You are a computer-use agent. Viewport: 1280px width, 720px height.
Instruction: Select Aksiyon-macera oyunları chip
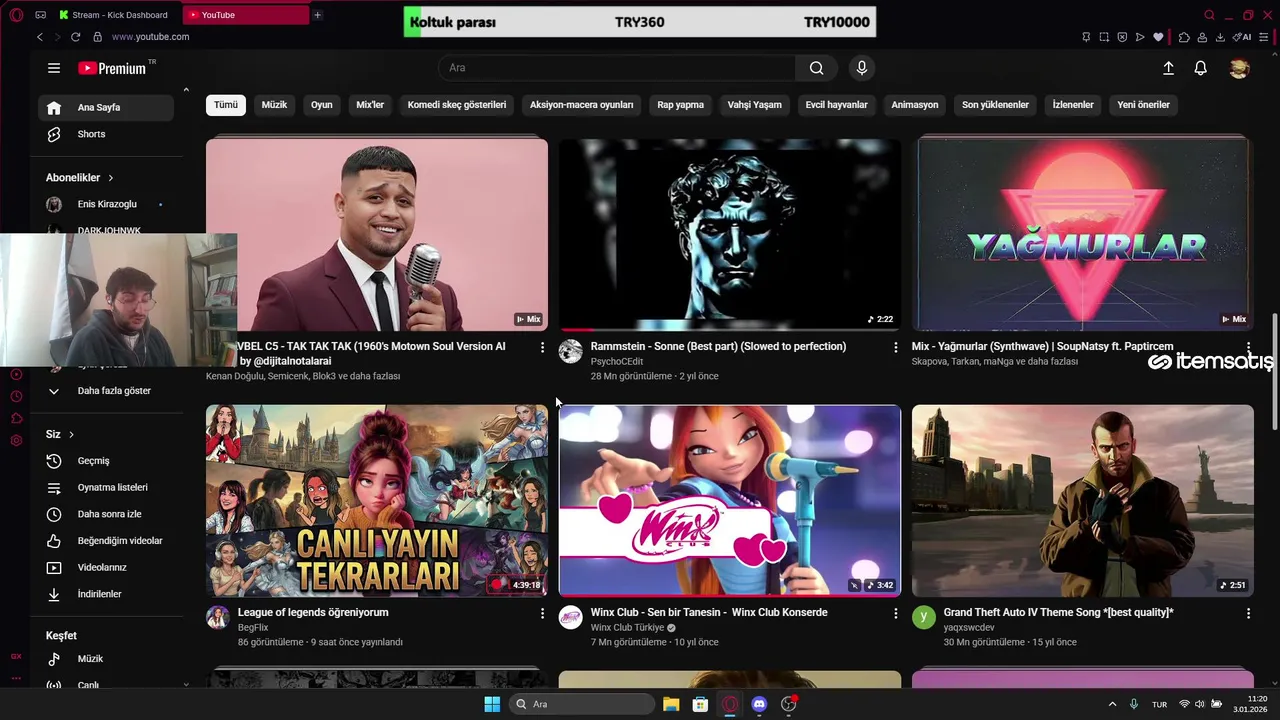[x=582, y=105]
